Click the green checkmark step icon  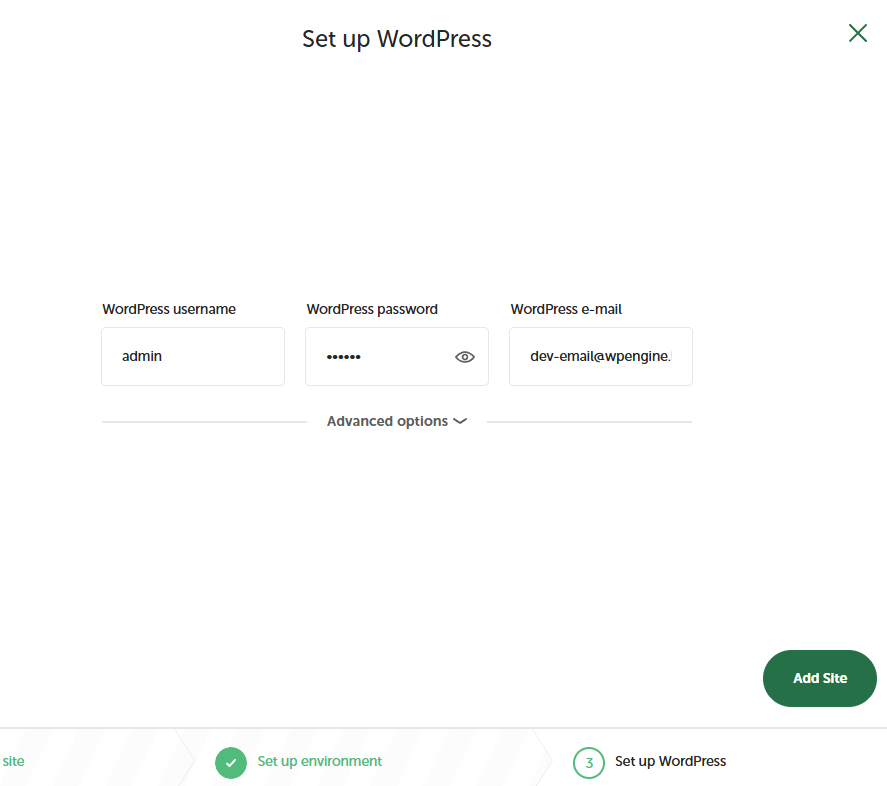click(x=231, y=762)
